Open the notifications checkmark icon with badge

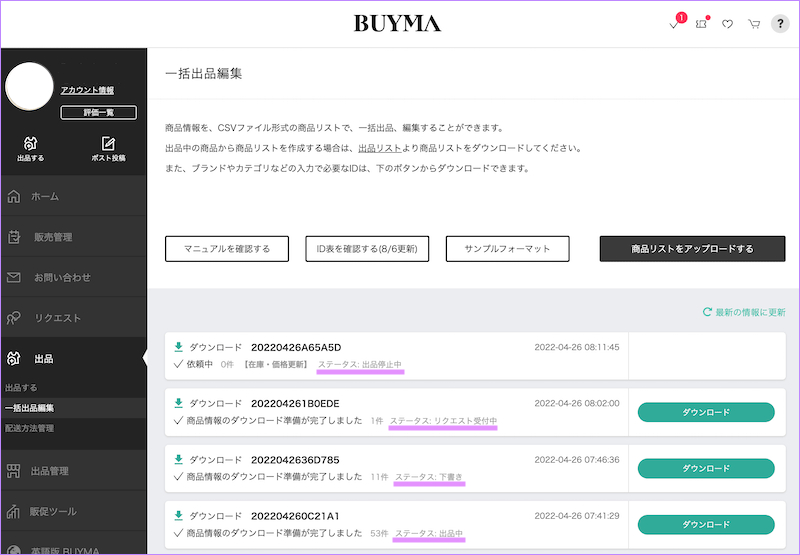tap(675, 24)
